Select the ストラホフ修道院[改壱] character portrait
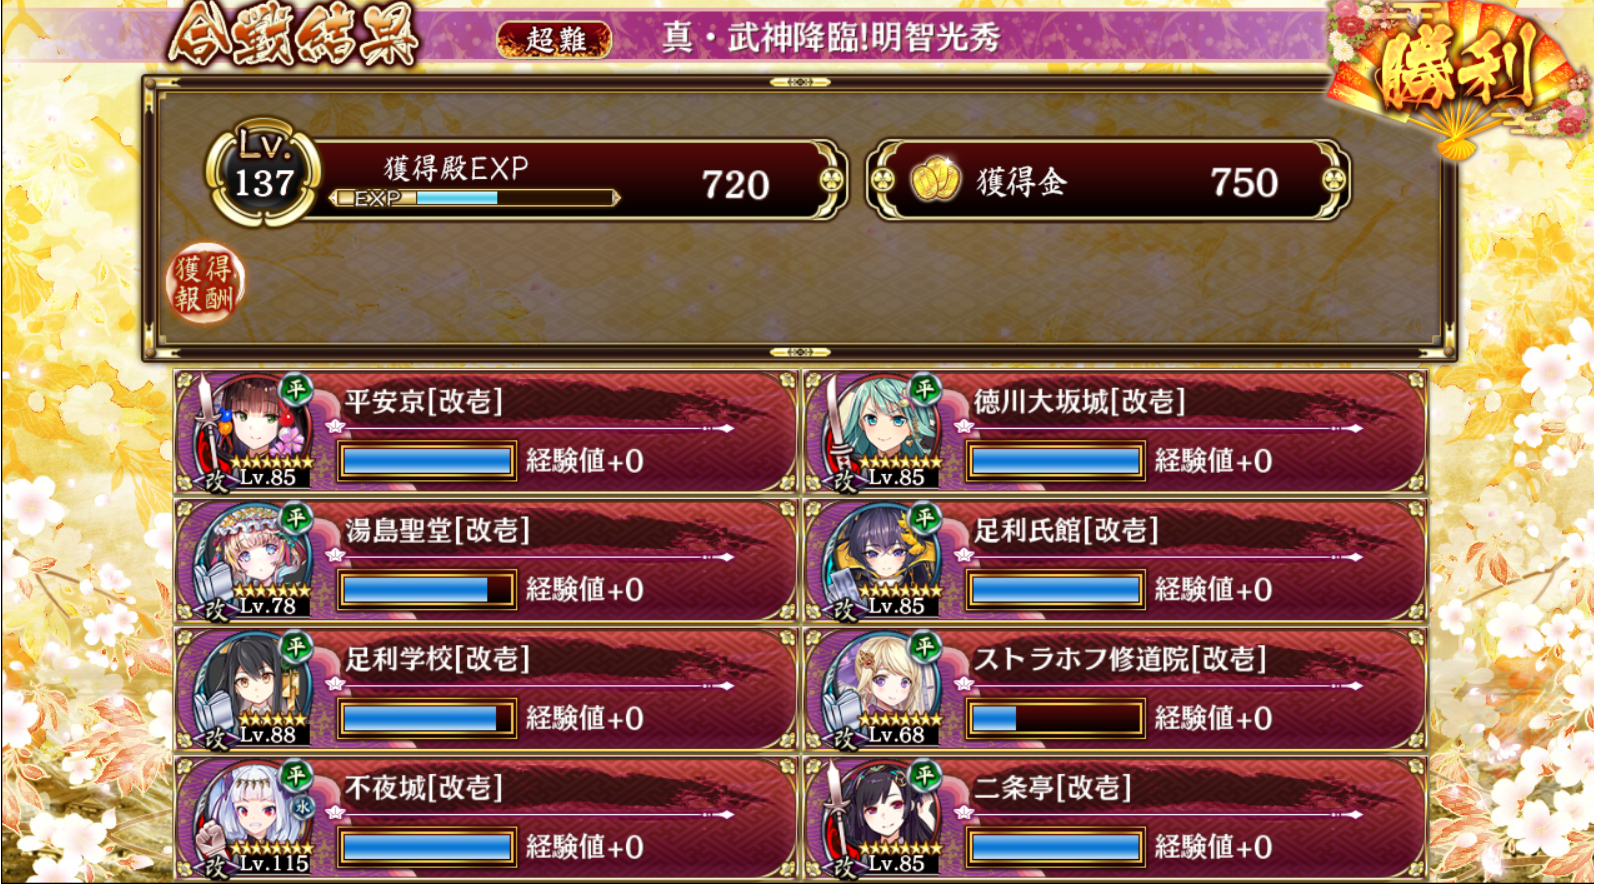The width and height of the screenshot is (1599, 884). [883, 689]
